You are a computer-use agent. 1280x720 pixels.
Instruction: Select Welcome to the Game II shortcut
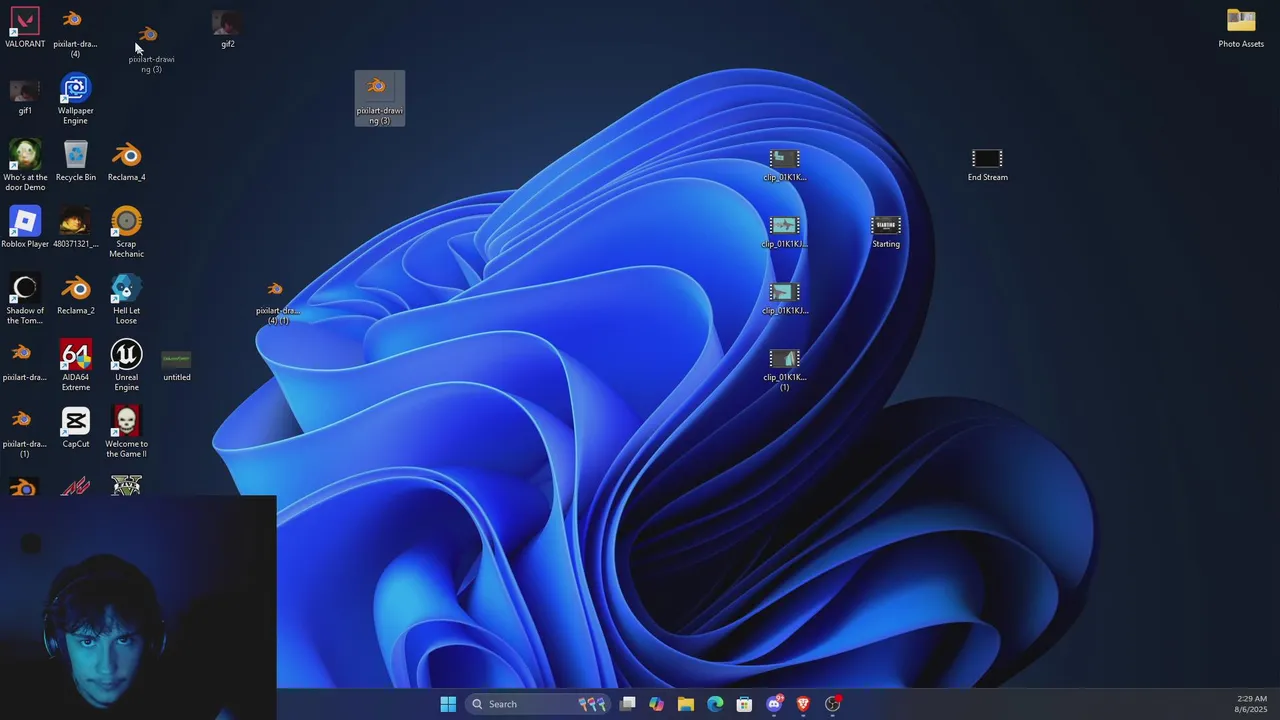click(126, 433)
